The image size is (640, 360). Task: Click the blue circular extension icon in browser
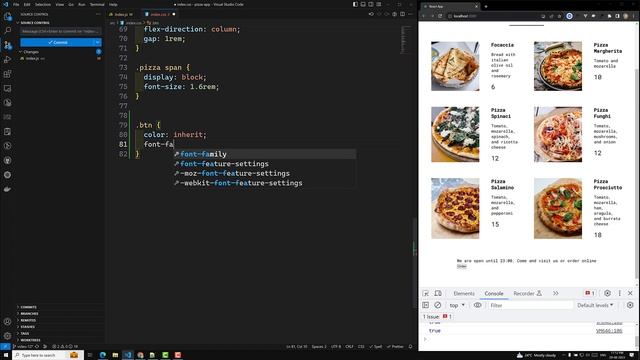click(x=569, y=16)
